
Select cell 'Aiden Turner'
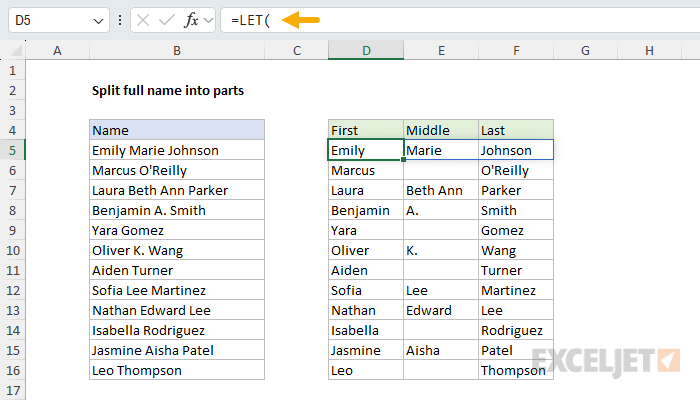pos(177,270)
